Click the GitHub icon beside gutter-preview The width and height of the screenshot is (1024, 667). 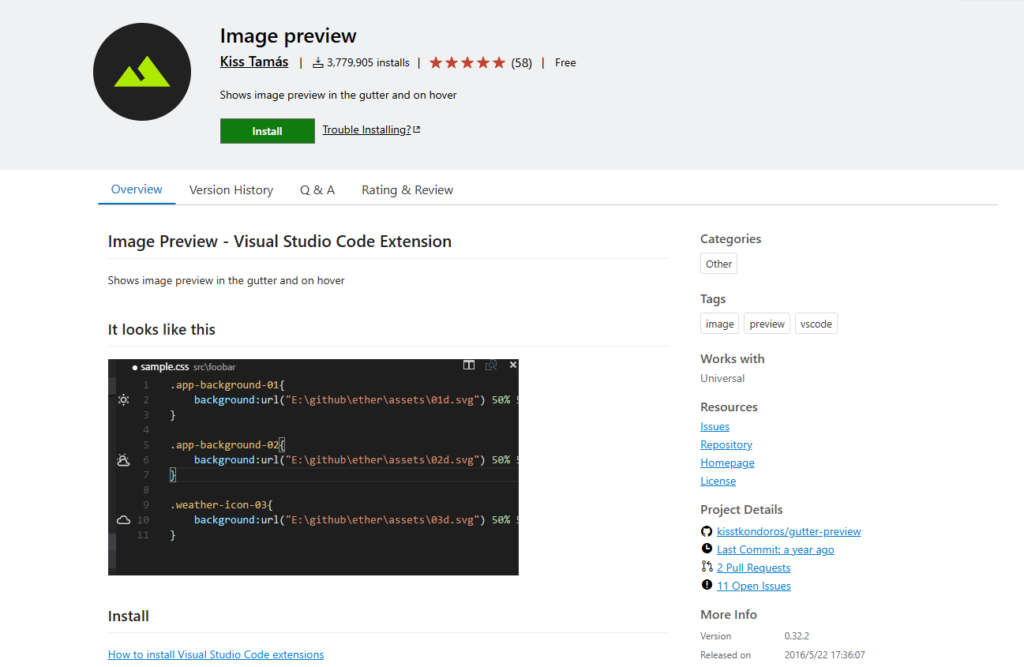pyautogui.click(x=707, y=532)
